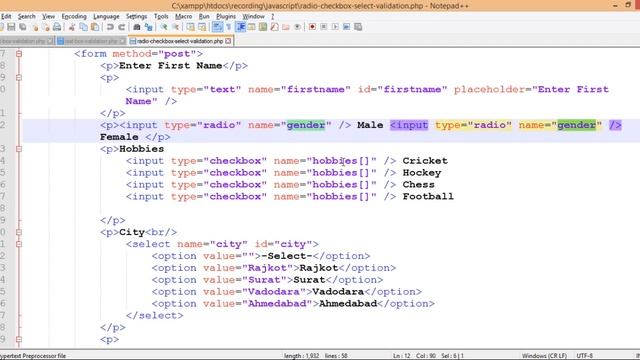
Task: Open the Function List icon
Action: point(274,27)
